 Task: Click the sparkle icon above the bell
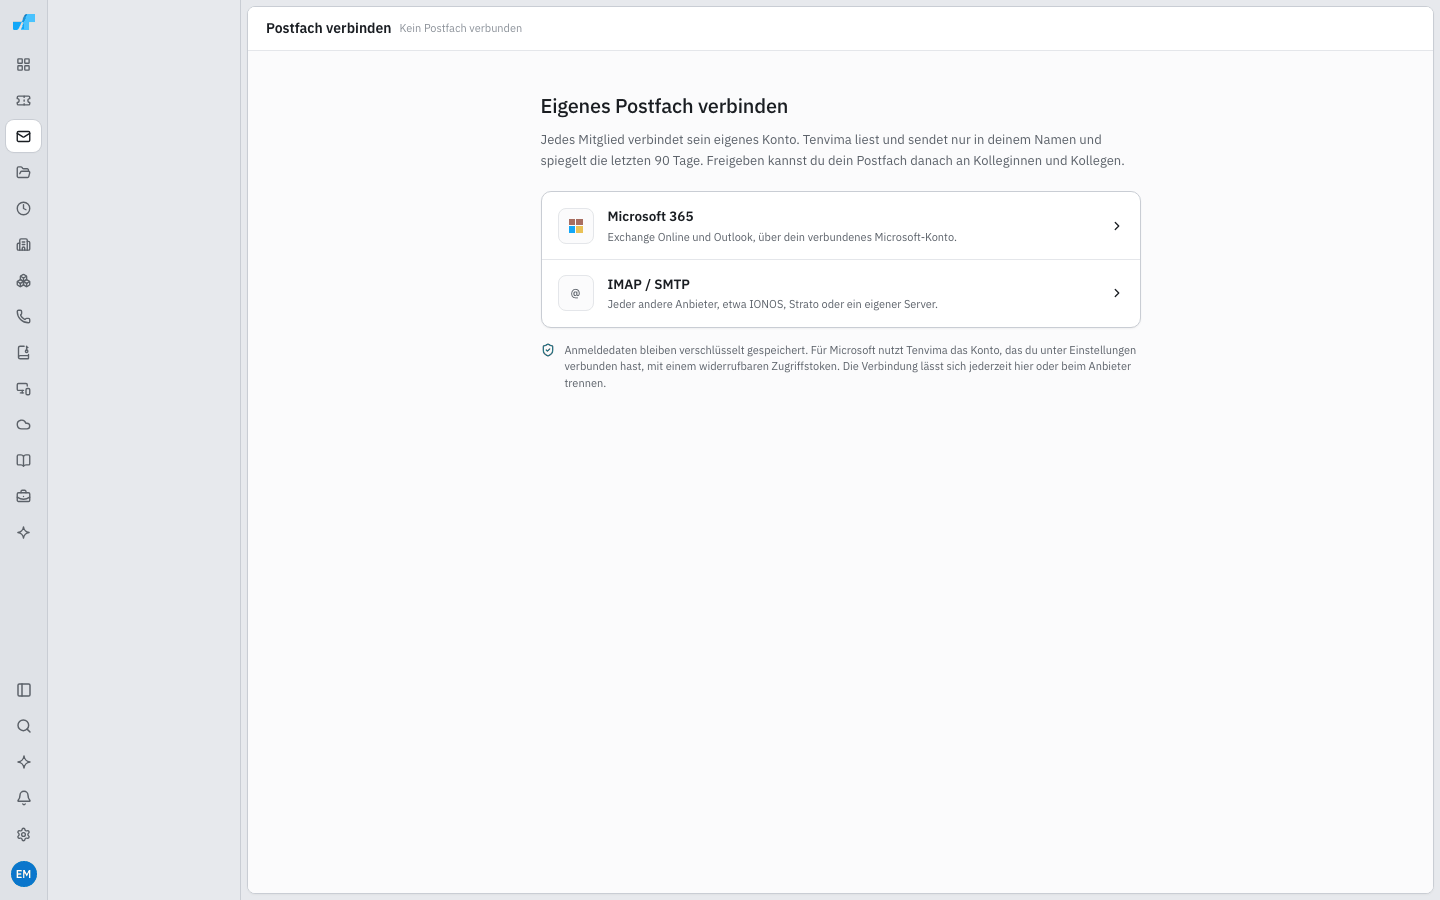[24, 762]
